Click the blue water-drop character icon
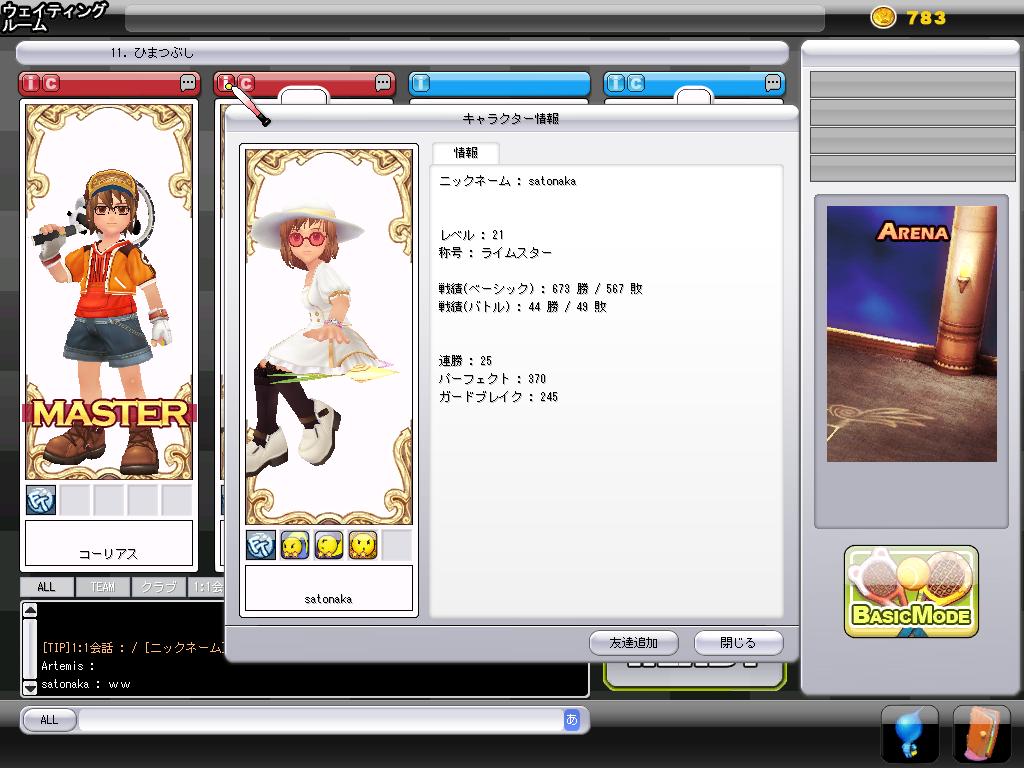 (909, 734)
